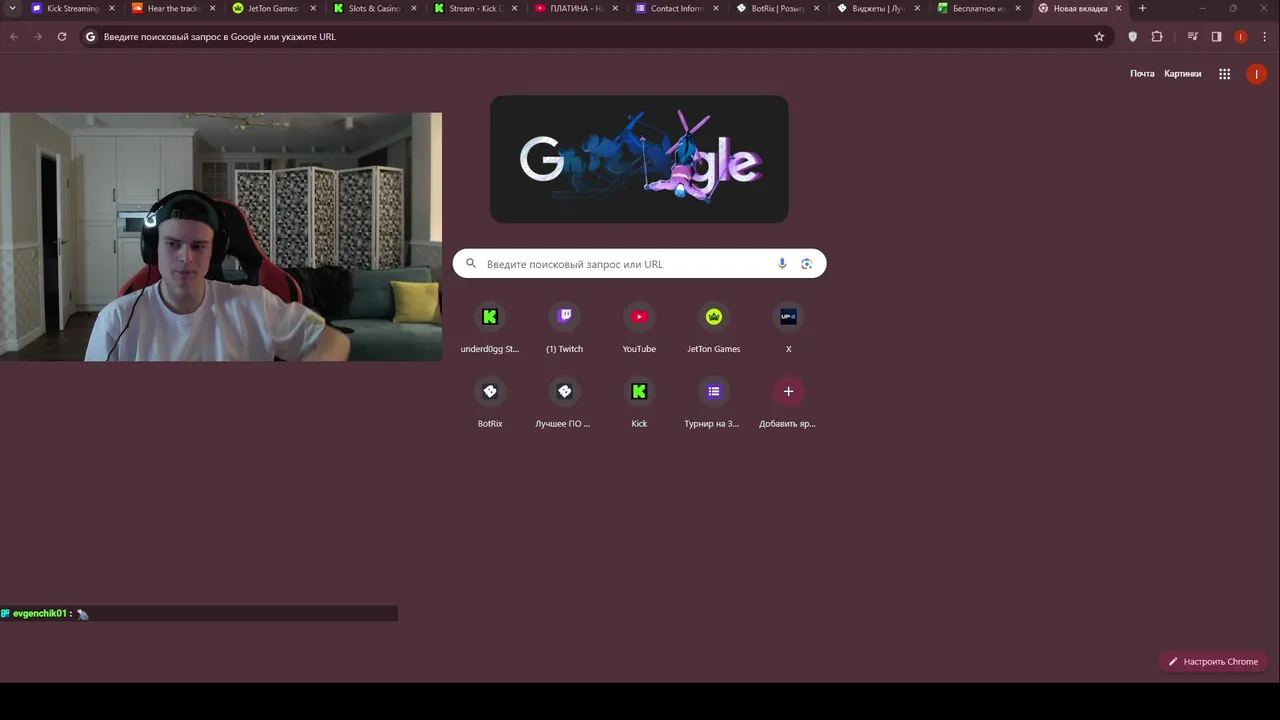This screenshot has width=1280, height=720.
Task: Bookmark this page with the star
Action: 1099,37
